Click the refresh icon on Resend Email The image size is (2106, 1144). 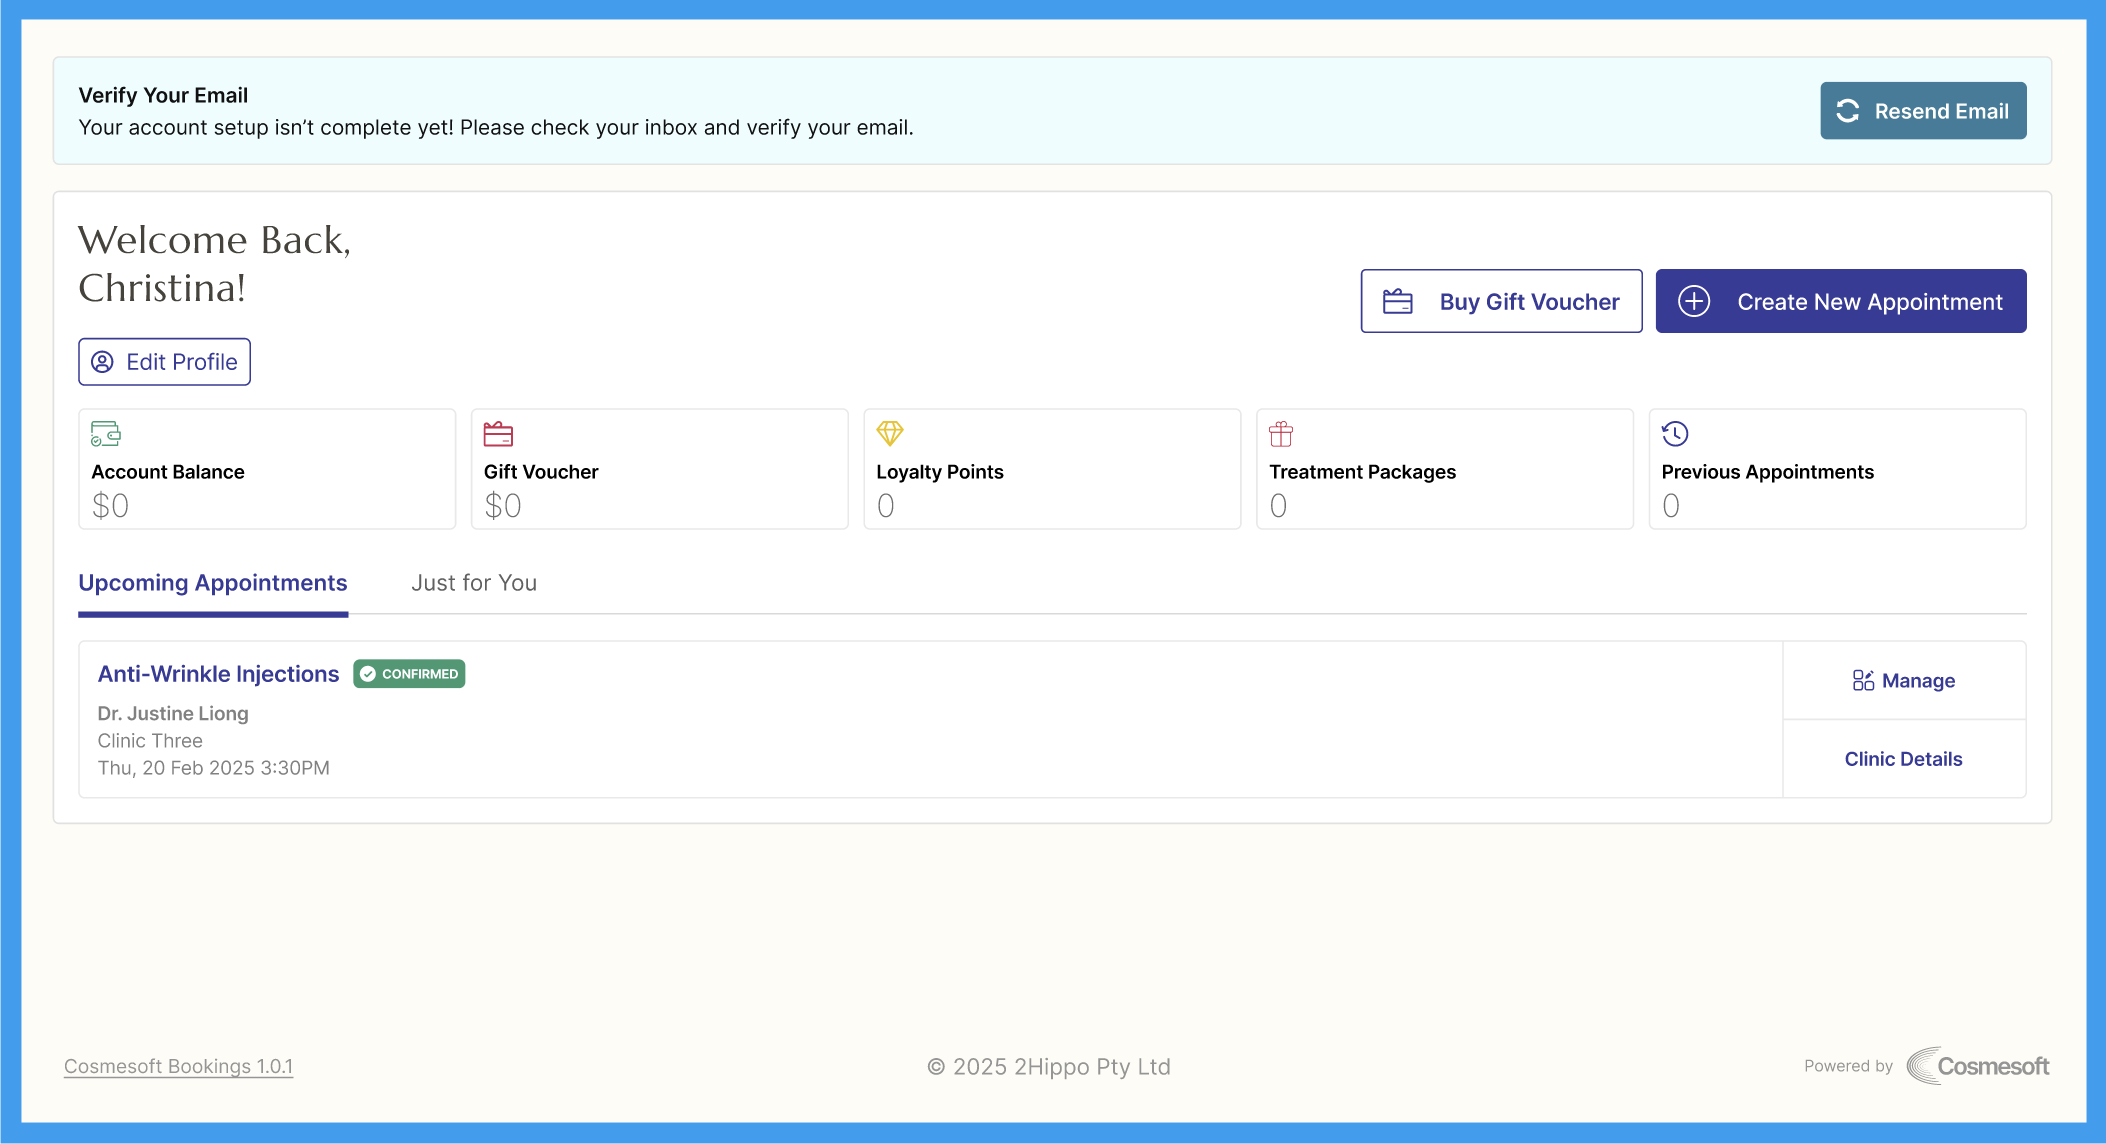point(1848,111)
